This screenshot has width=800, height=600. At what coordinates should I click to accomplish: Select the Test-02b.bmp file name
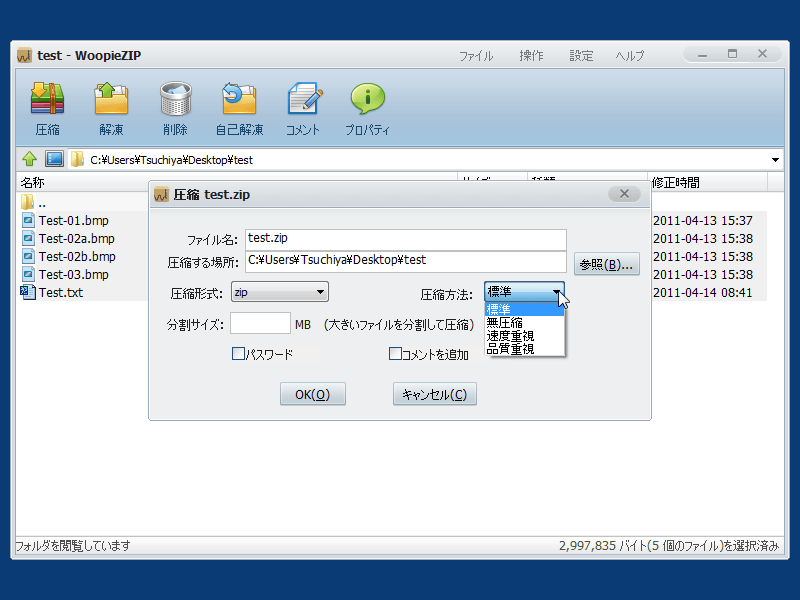tap(78, 256)
